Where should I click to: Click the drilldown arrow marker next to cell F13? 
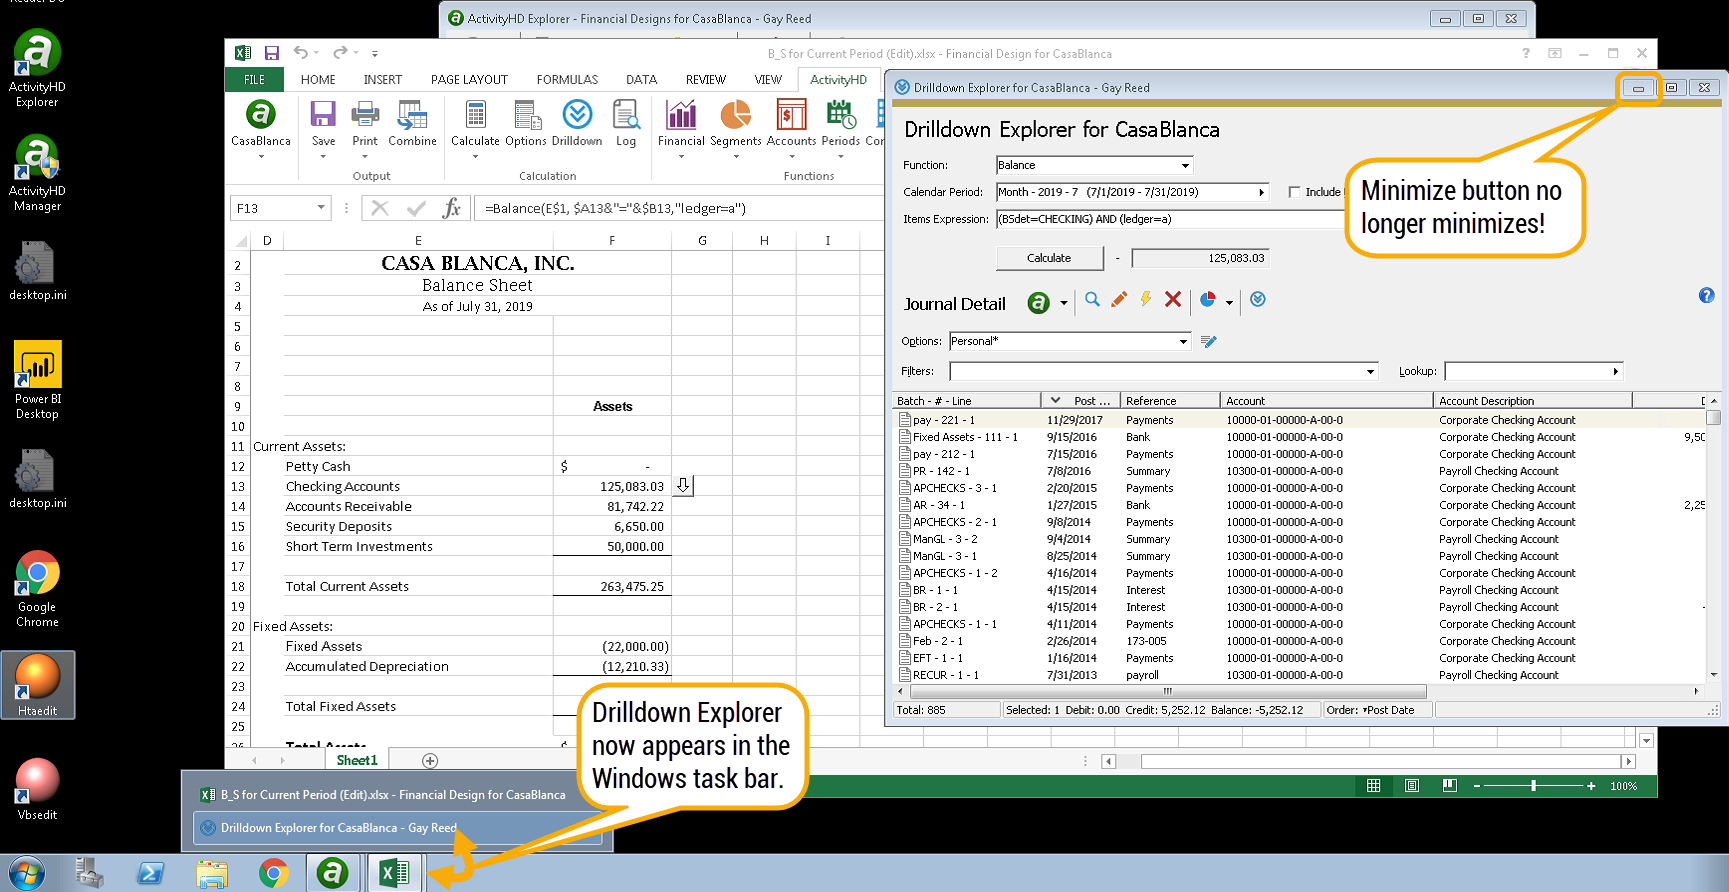[x=683, y=485]
